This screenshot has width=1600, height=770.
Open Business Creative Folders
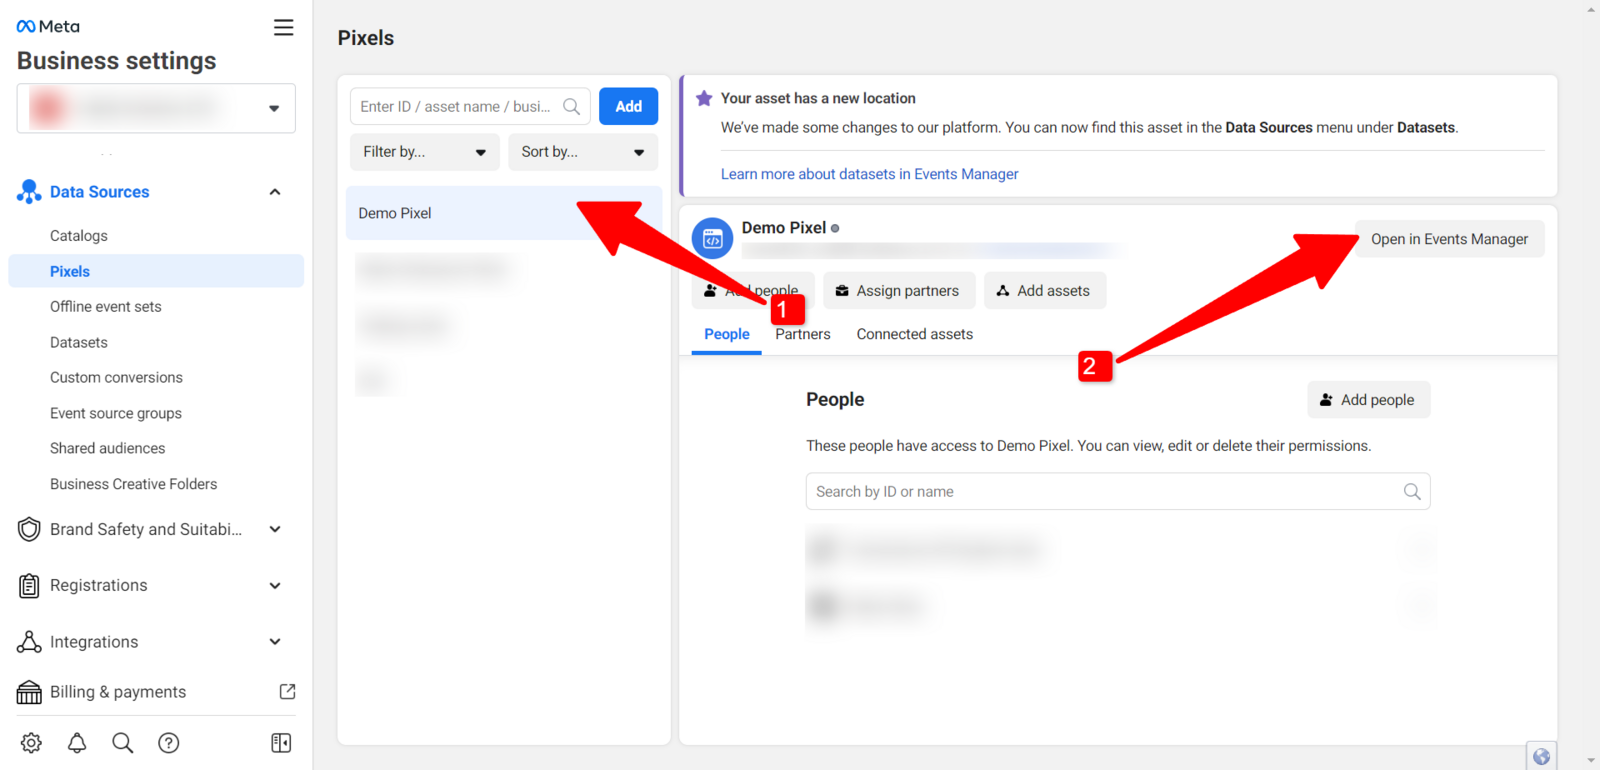click(x=134, y=484)
